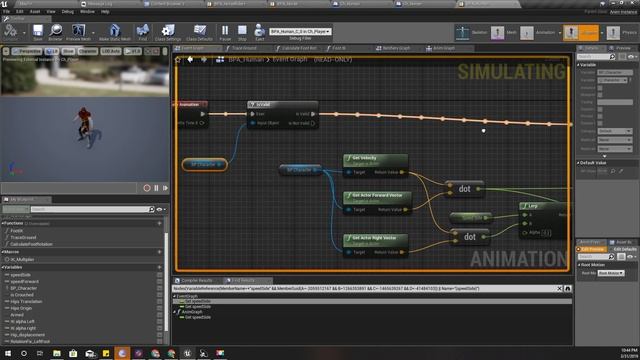Screen dimensions: 640x360
Task: Click the Edit Defaults button
Action: tap(624, 249)
